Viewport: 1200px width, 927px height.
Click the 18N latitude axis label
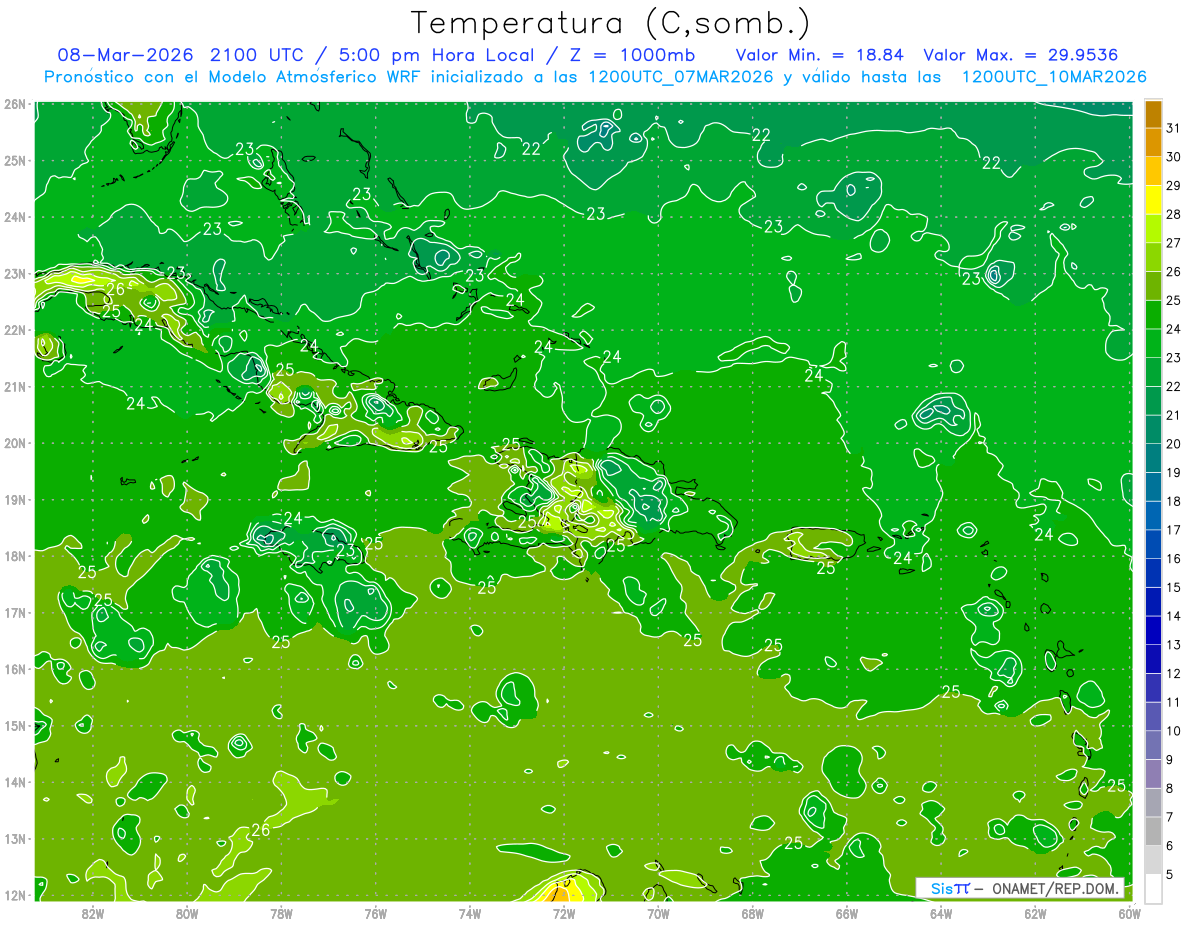tap(14, 556)
